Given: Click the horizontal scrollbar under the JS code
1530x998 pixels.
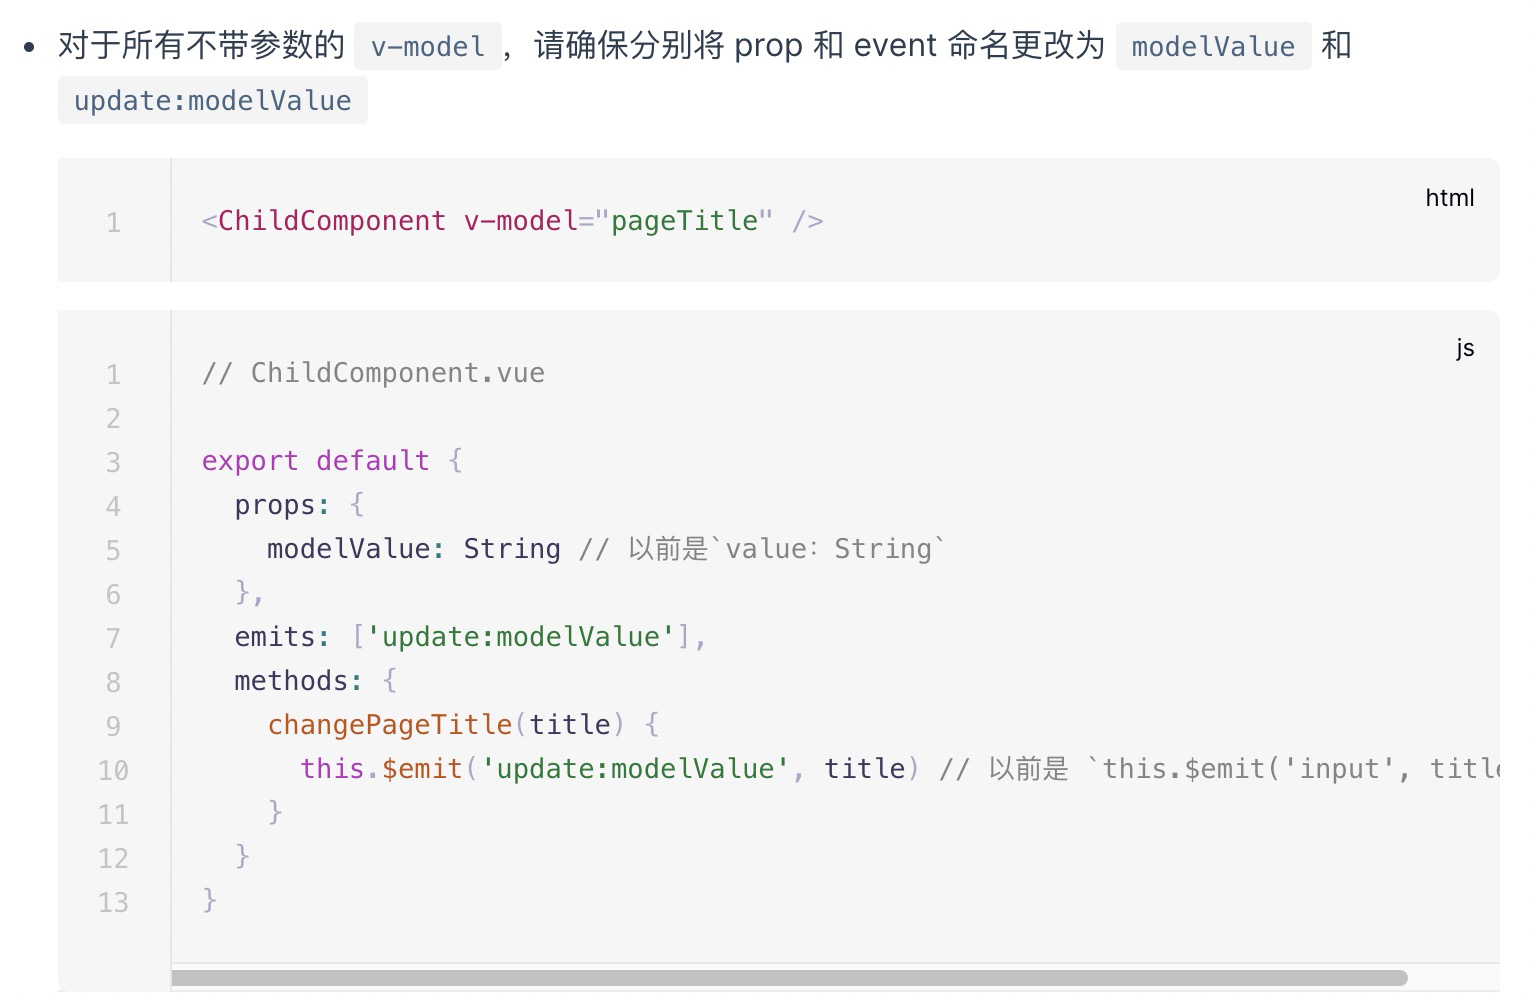Looking at the screenshot, I should 789,977.
